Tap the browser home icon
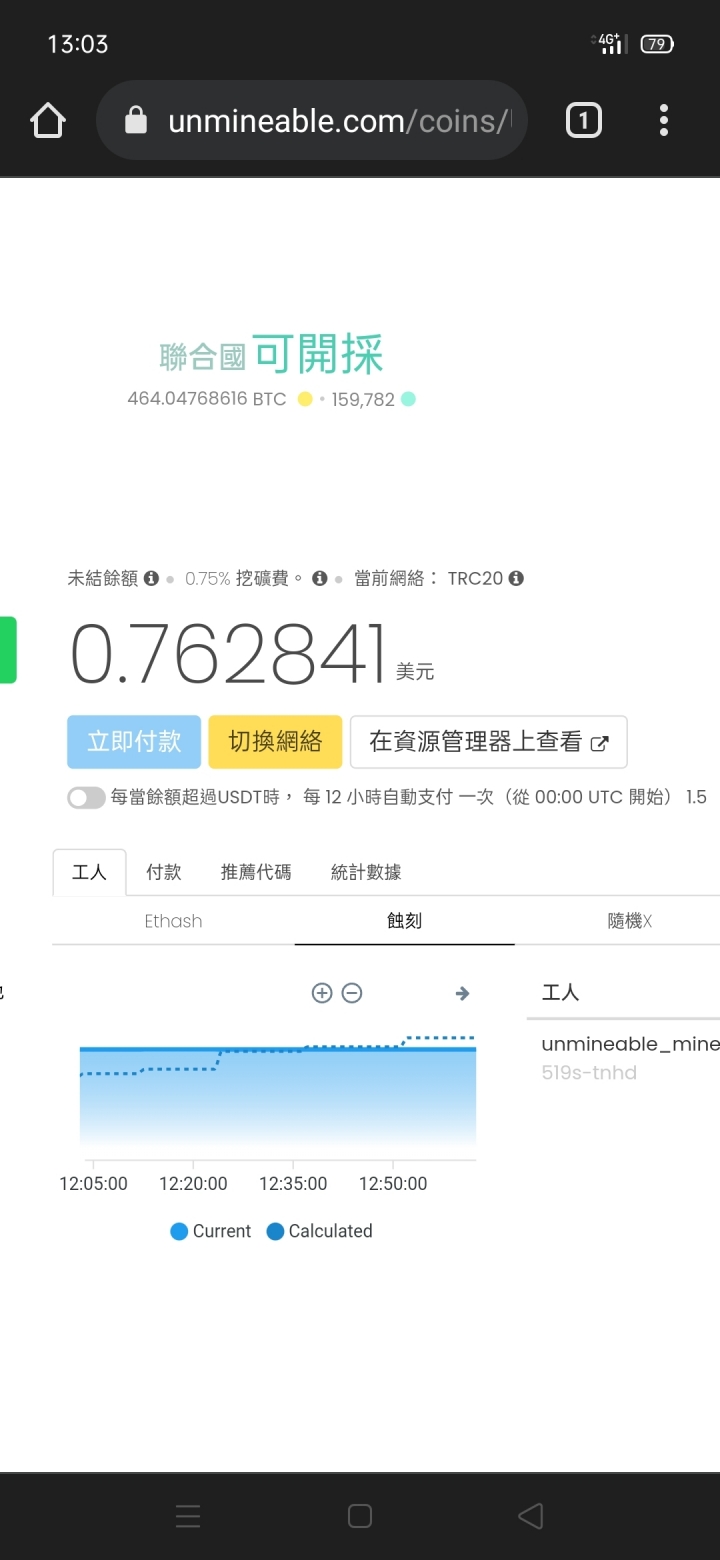The height and width of the screenshot is (1560, 720). 48,121
